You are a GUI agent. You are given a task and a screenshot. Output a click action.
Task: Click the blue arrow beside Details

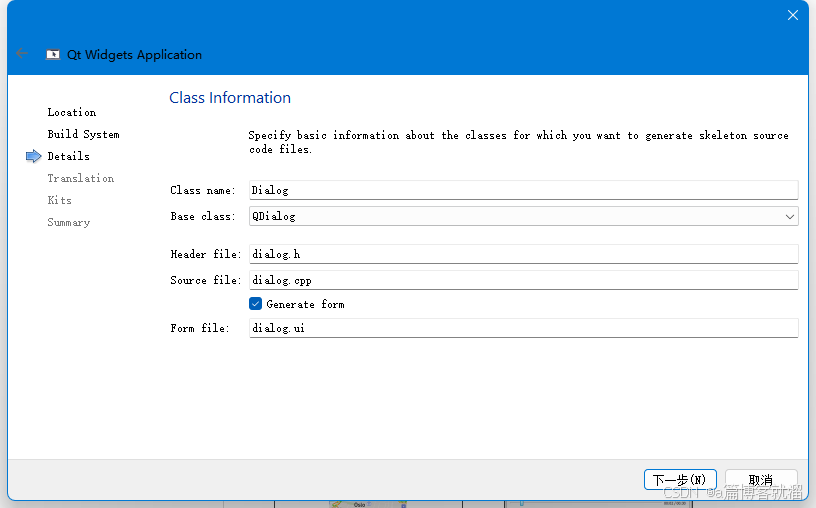(33, 156)
